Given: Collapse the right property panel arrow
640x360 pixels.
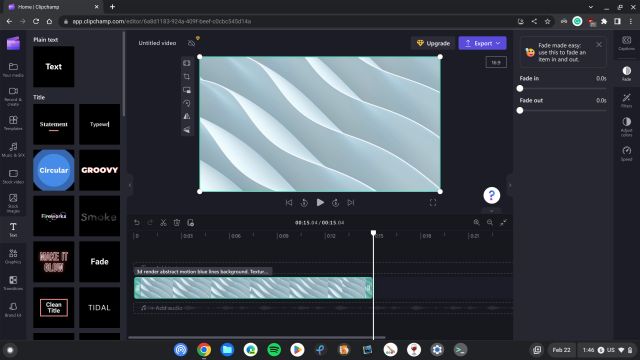Looking at the screenshot, I should pos(510,185).
